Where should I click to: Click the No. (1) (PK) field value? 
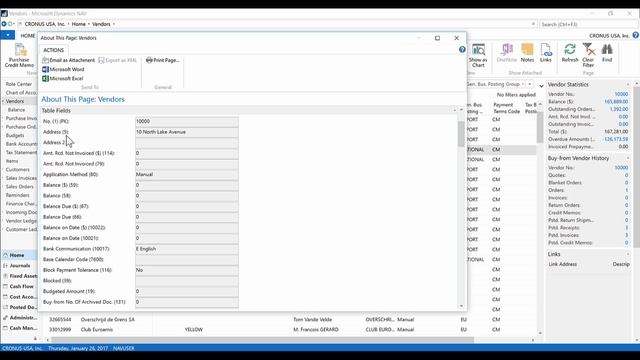tap(187, 121)
